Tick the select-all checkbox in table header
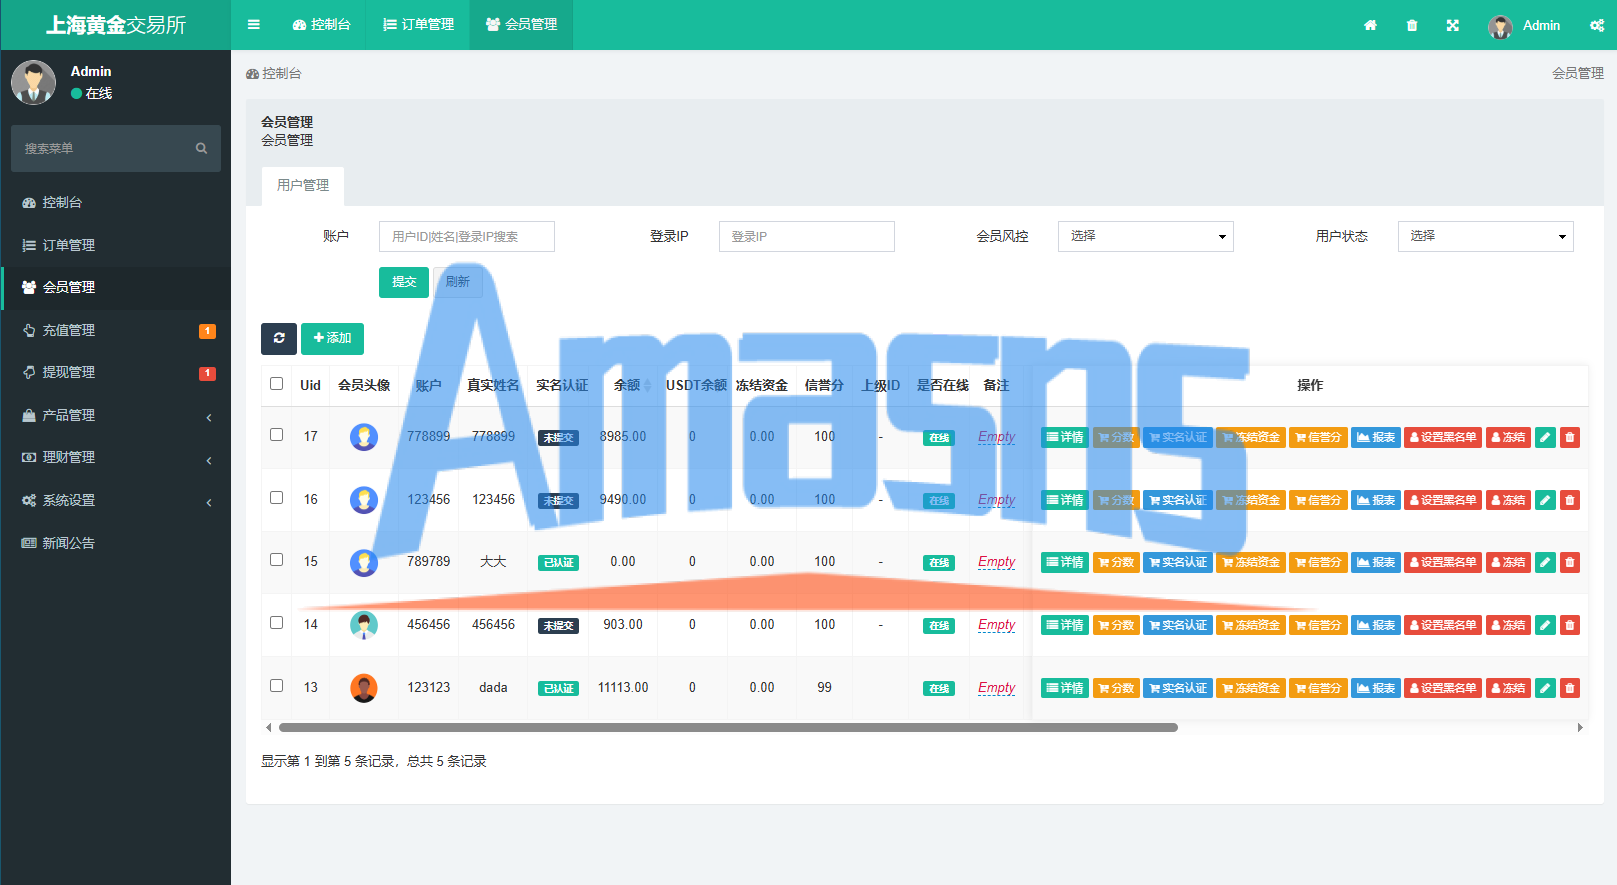Viewport: 1617px width, 885px height. [x=277, y=384]
